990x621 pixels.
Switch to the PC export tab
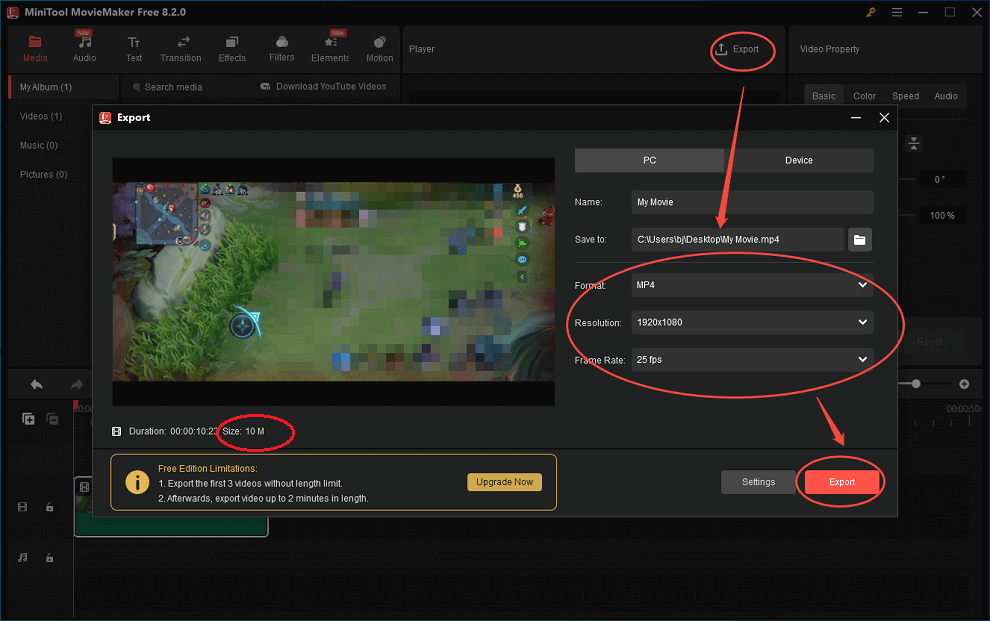(649, 160)
